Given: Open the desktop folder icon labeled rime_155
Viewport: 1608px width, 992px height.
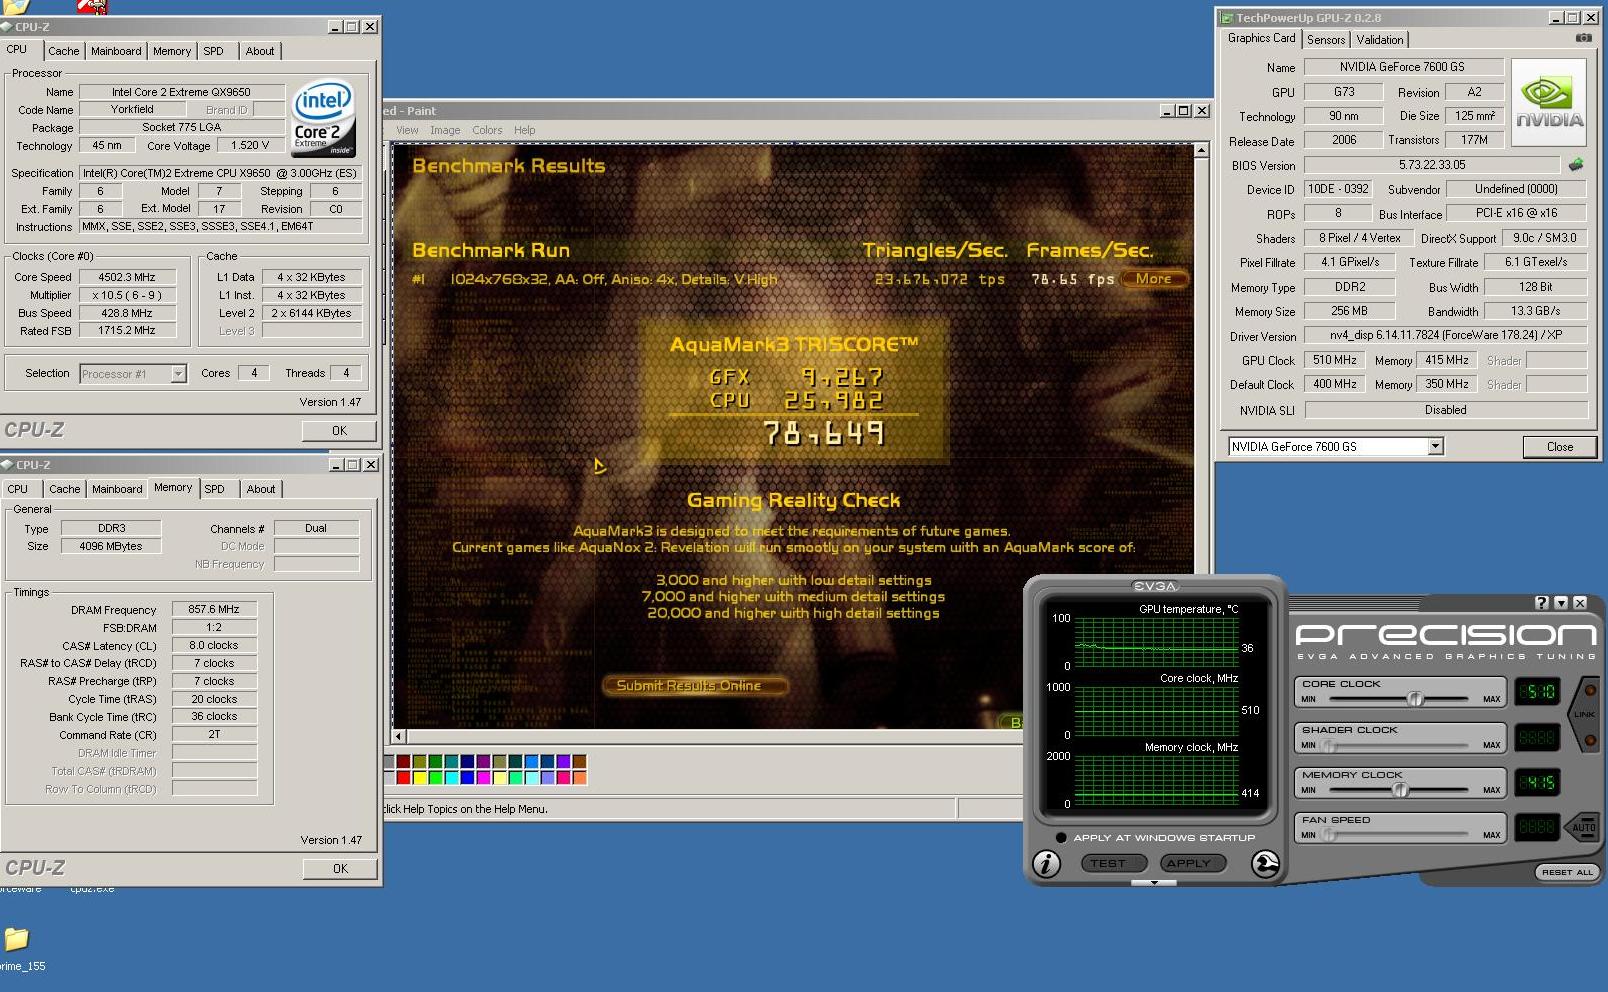Looking at the screenshot, I should click(x=15, y=939).
